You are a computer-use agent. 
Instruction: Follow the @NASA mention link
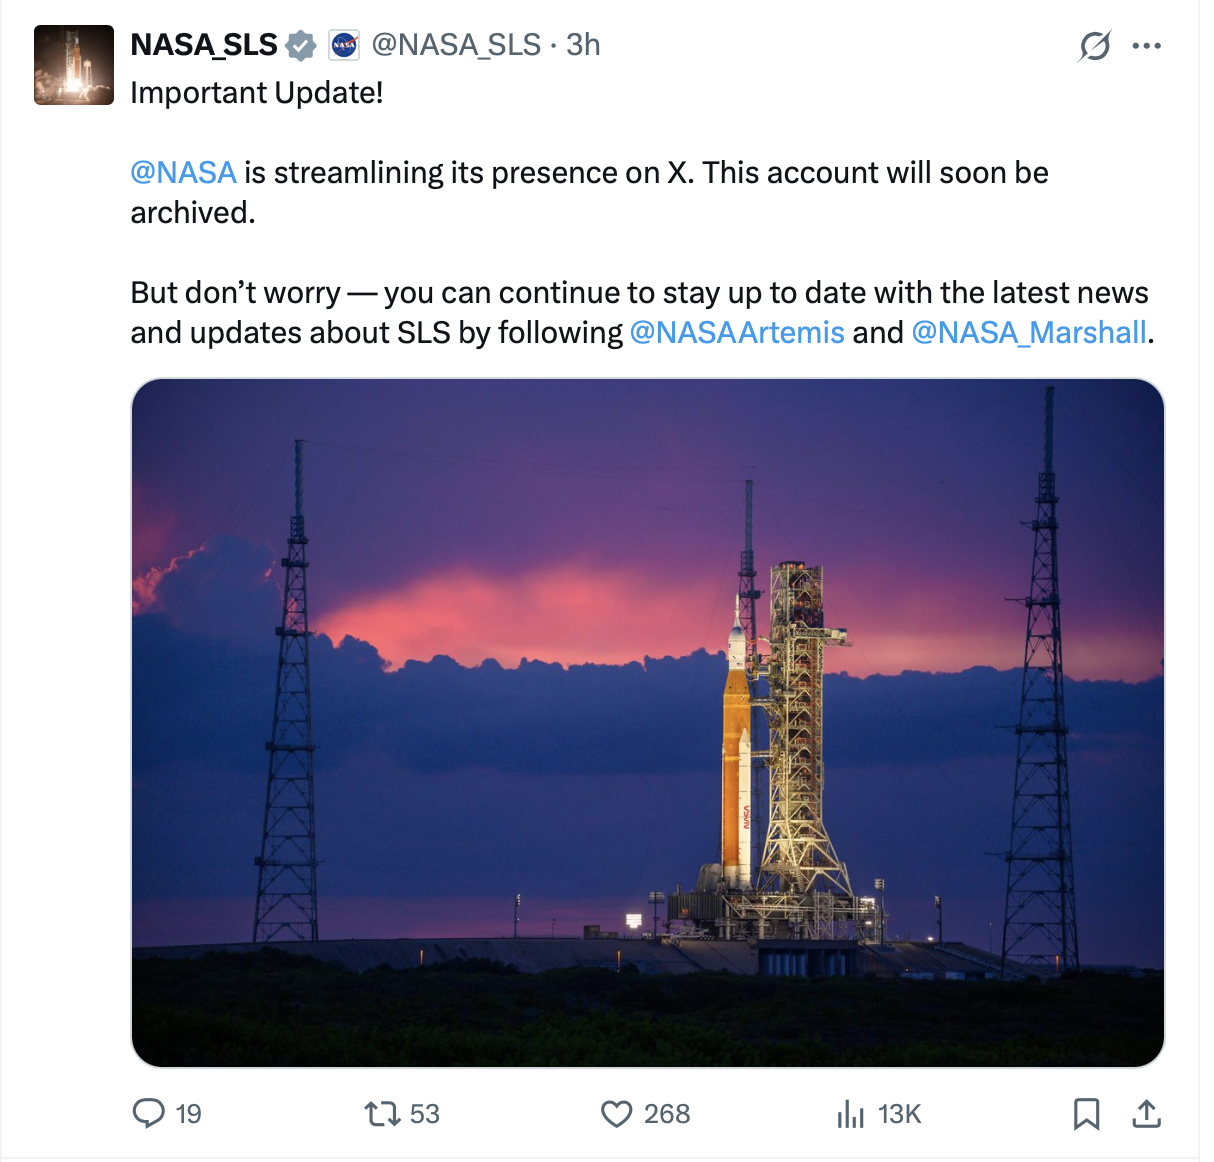pyautogui.click(x=184, y=173)
